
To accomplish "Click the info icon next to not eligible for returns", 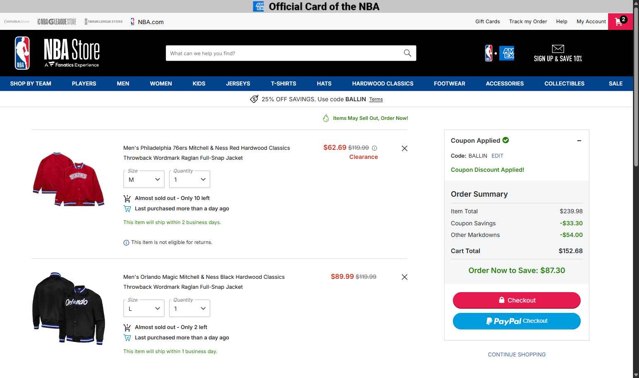I will click(126, 243).
